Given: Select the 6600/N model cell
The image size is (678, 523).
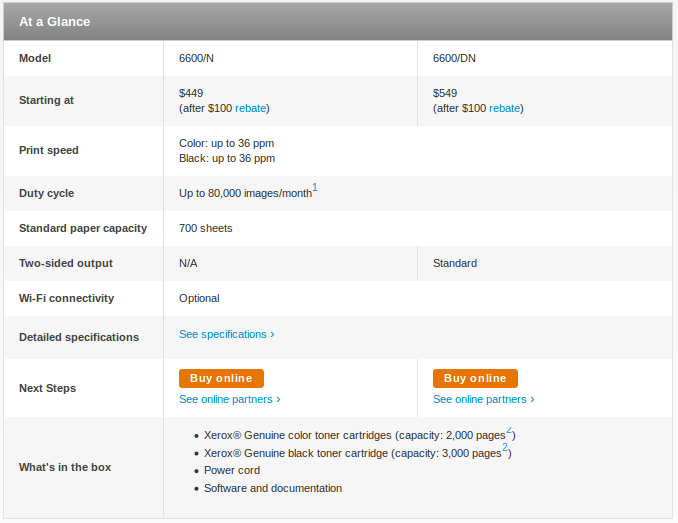Looking at the screenshot, I should 290,58.
